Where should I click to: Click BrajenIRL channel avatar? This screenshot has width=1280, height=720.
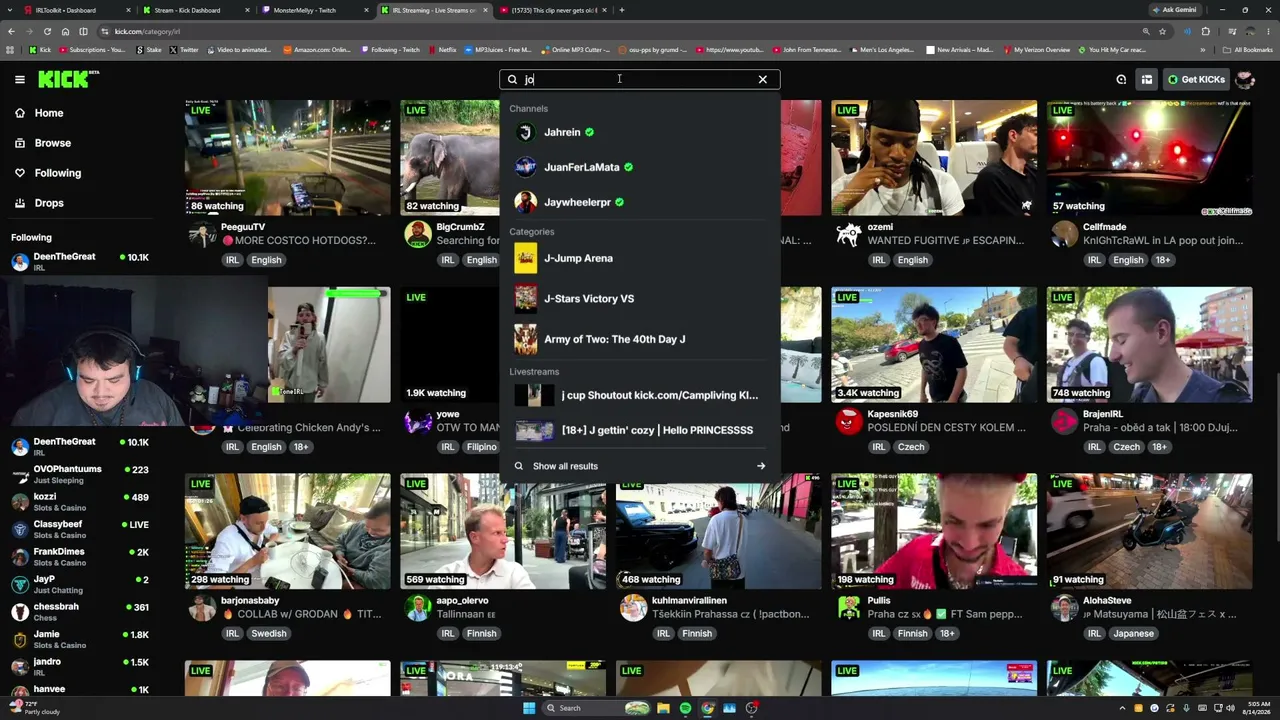click(1065, 421)
